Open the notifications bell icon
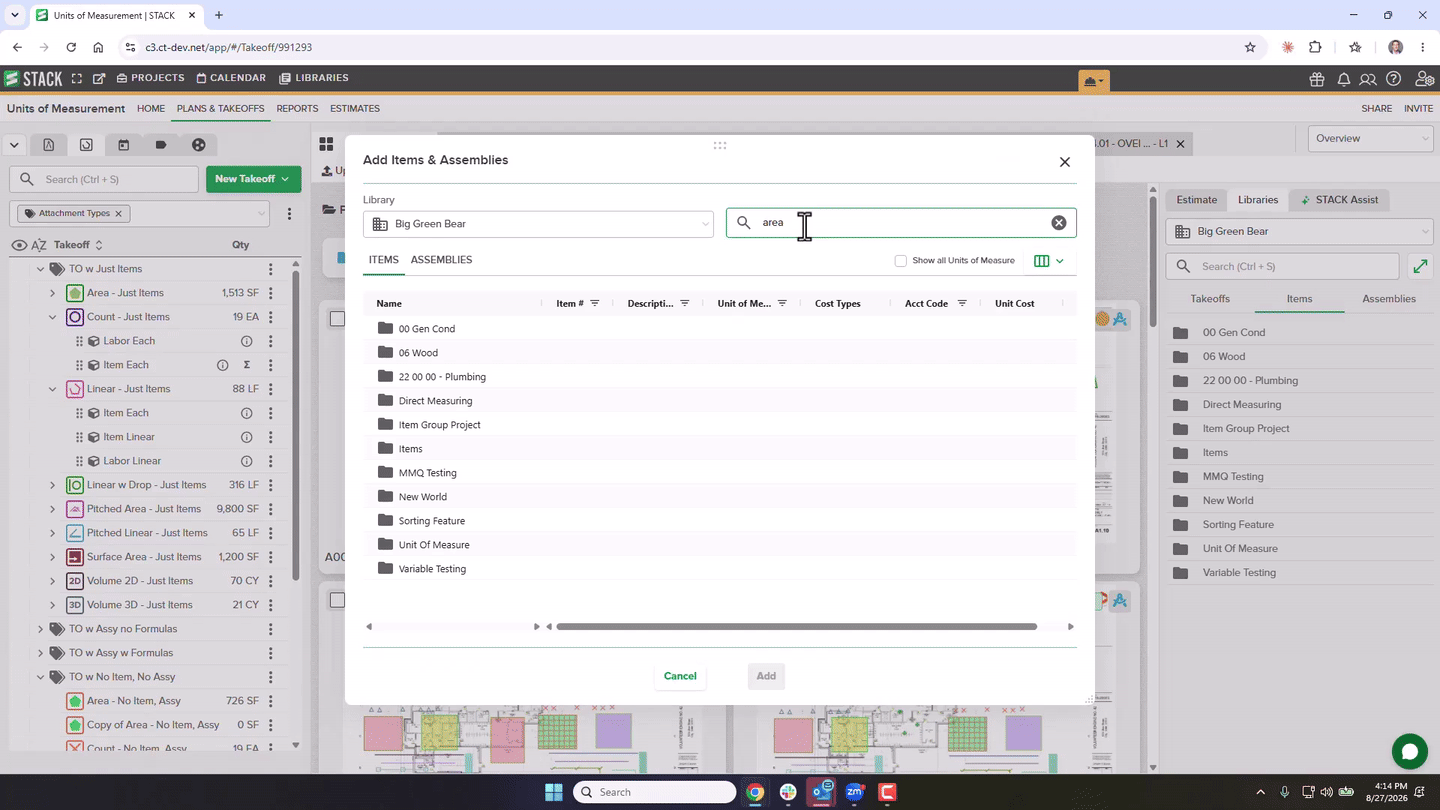This screenshot has height=810, width=1440. [1344, 79]
